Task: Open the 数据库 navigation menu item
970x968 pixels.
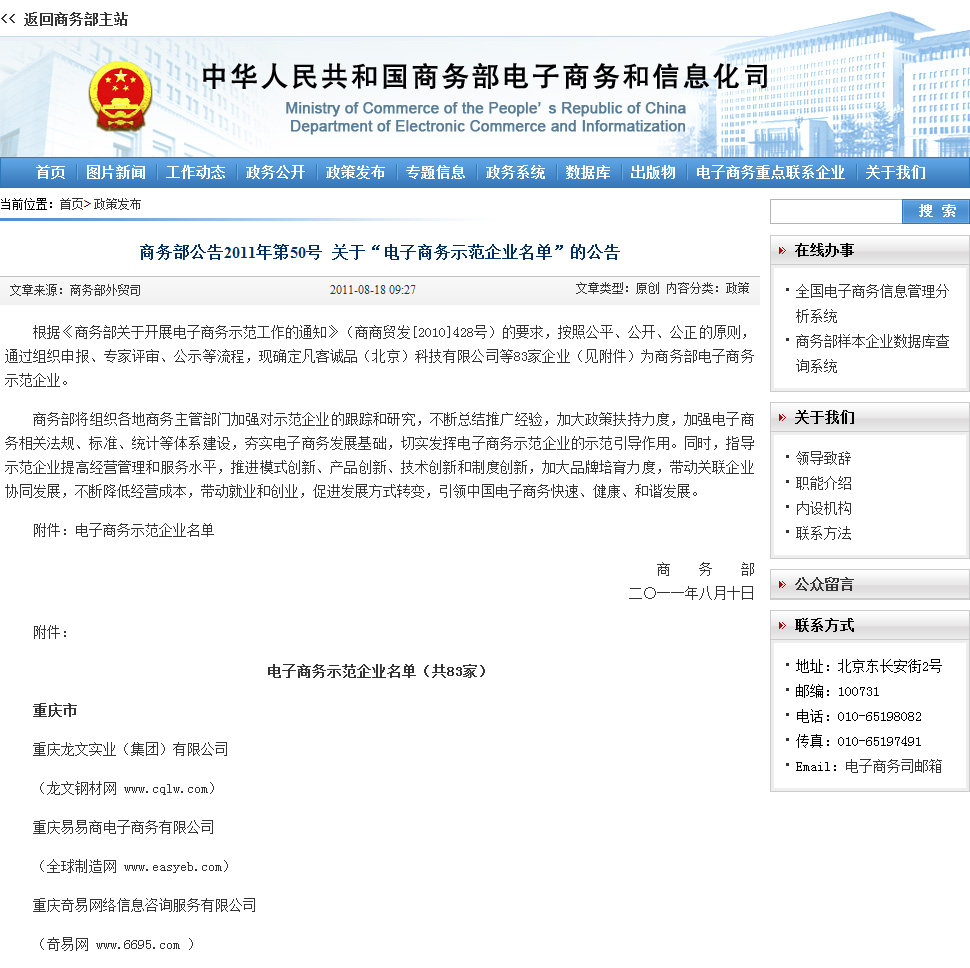Action: tap(588, 172)
